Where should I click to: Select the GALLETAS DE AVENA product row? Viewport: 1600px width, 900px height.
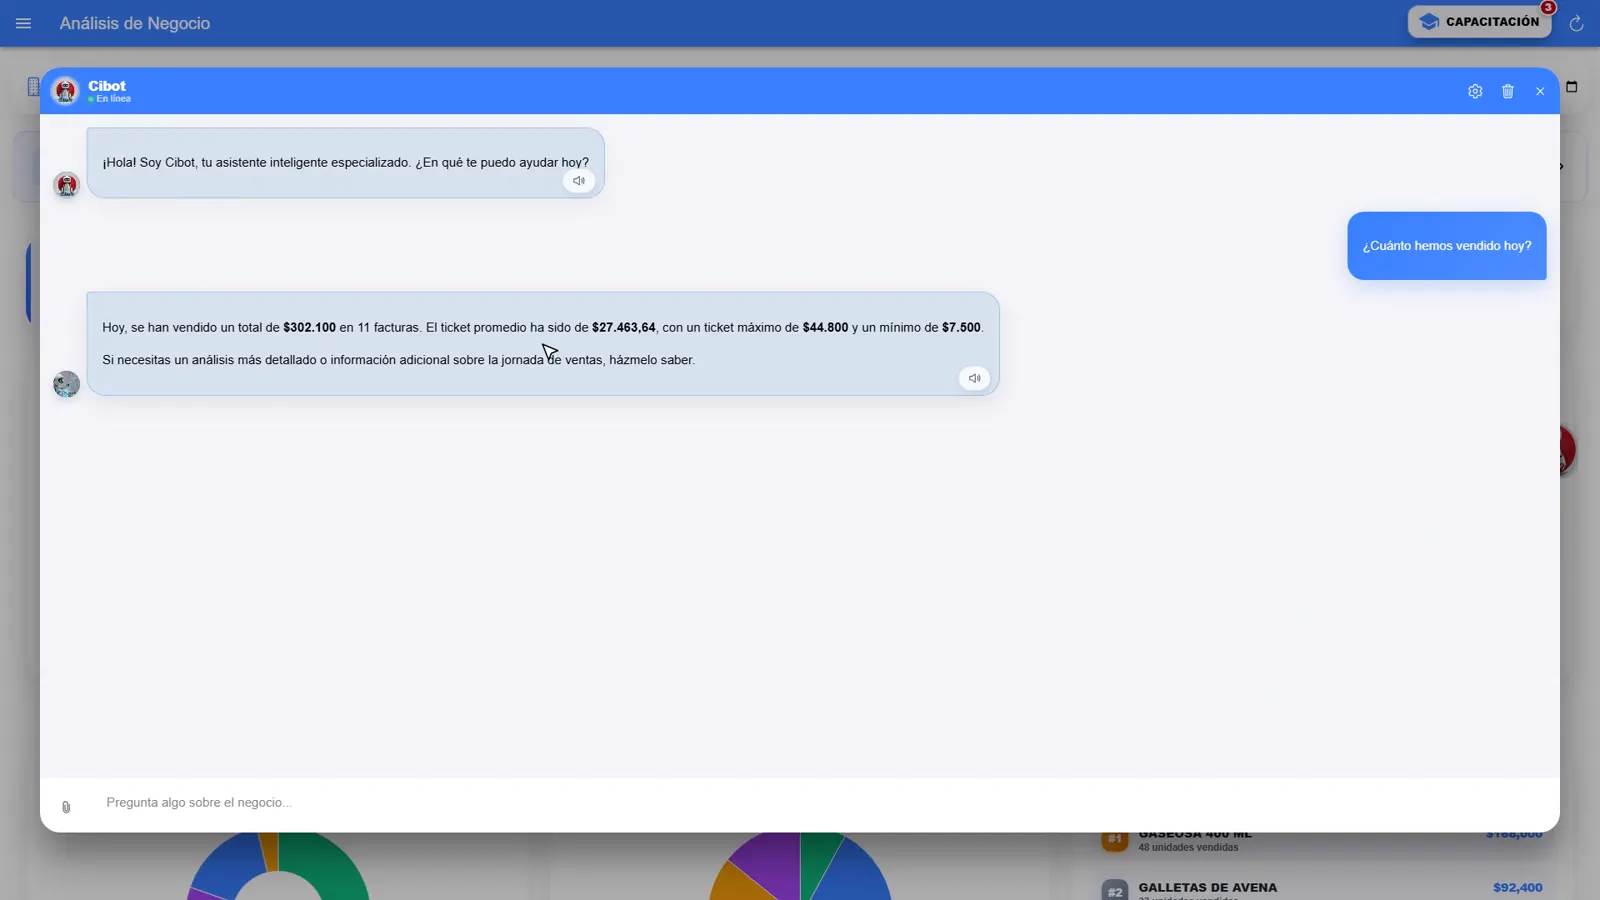coord(1322,888)
